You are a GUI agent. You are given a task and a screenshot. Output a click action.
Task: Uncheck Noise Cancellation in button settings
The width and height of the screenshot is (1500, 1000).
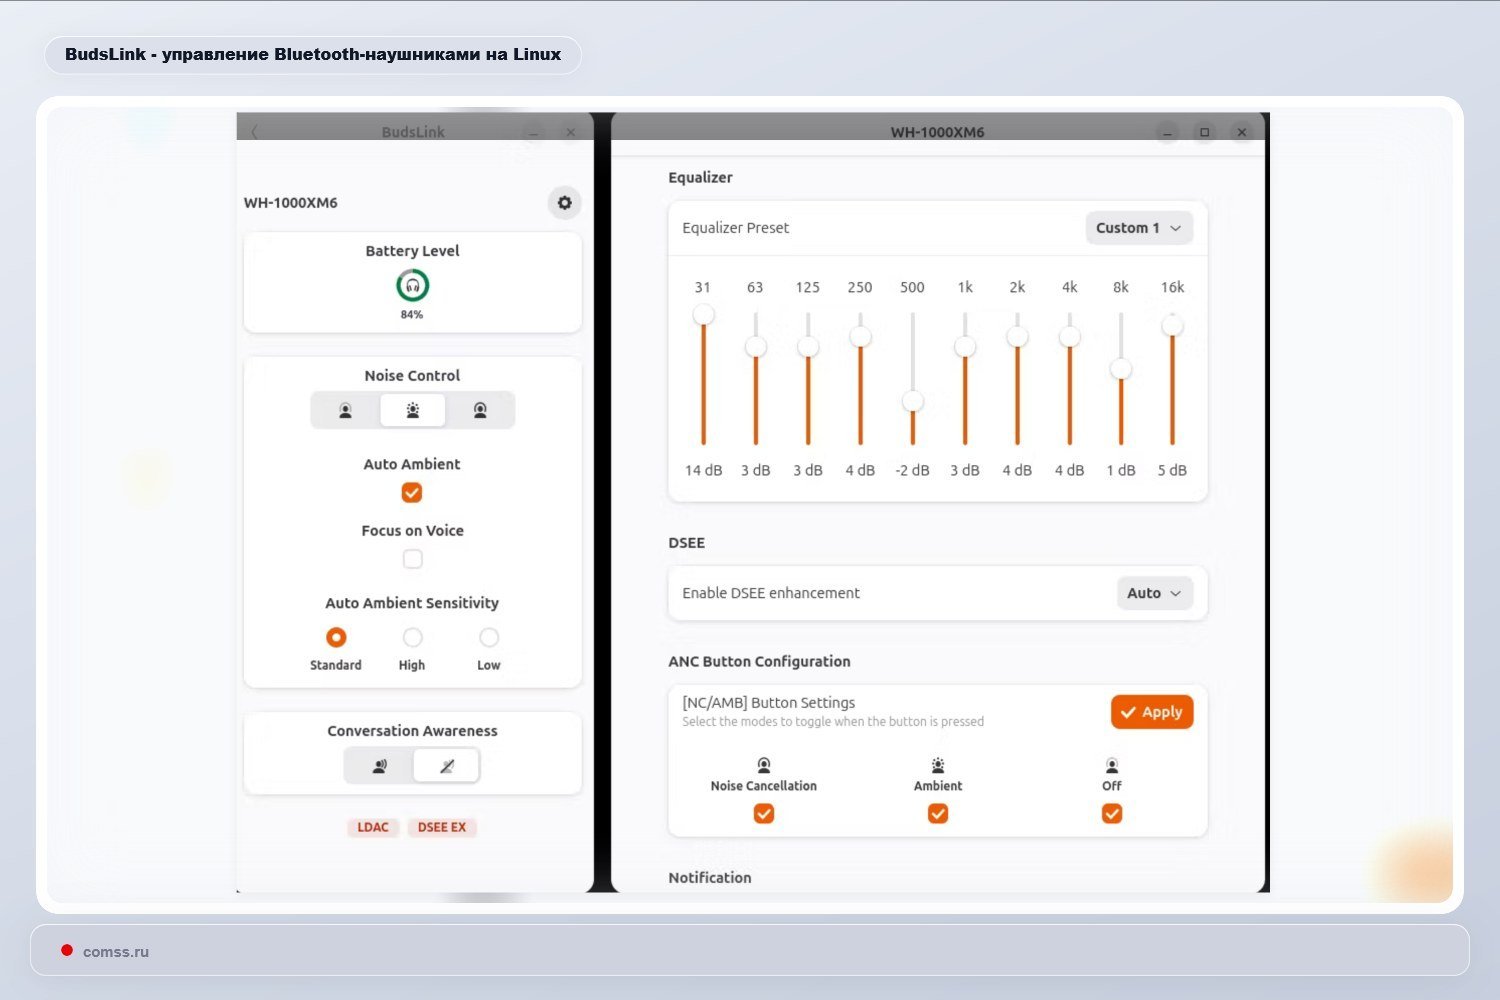[x=764, y=814]
